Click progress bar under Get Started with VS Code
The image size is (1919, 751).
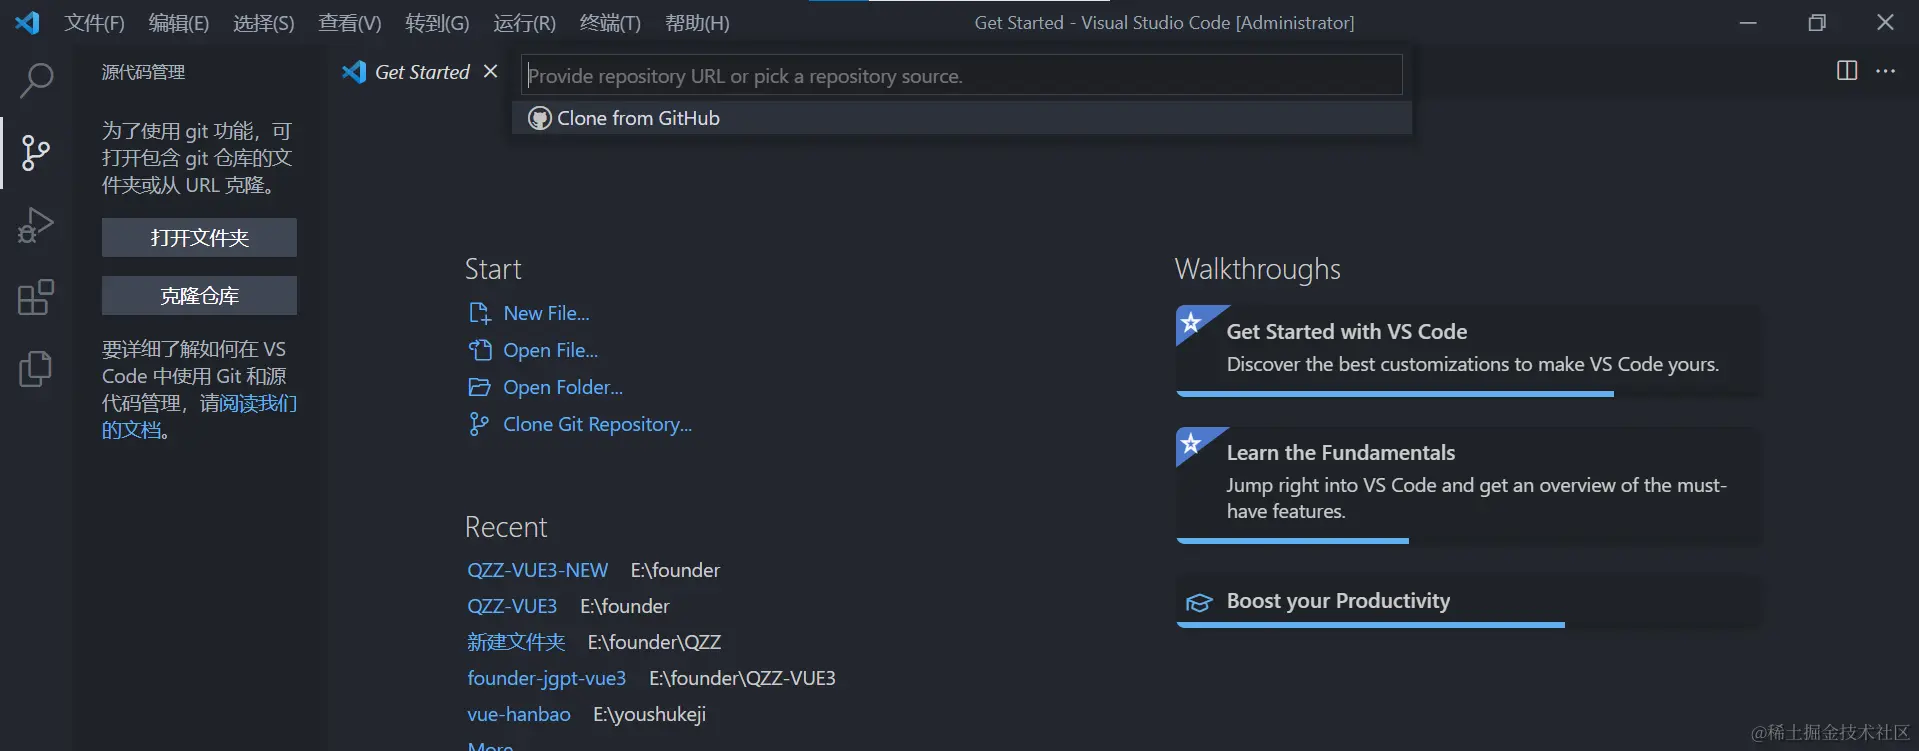tap(1395, 394)
